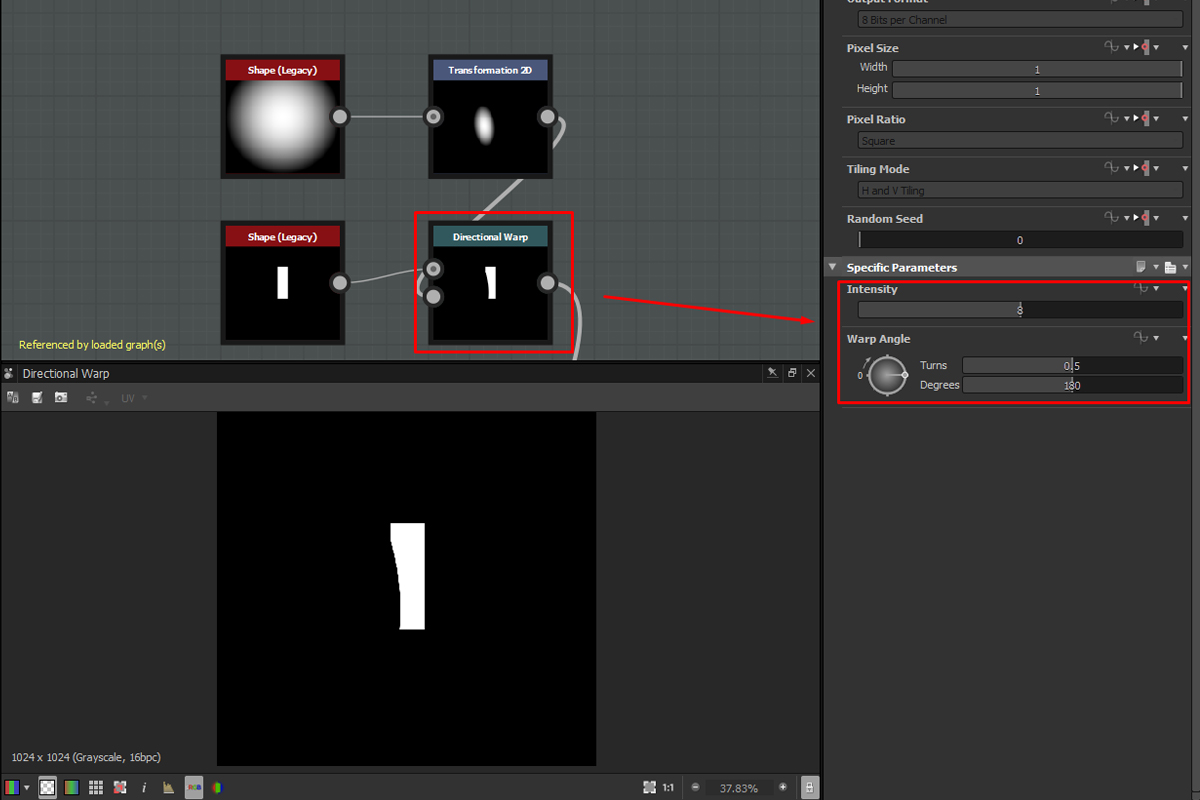
Task: Select the Directional Warp node
Action: tap(490, 283)
